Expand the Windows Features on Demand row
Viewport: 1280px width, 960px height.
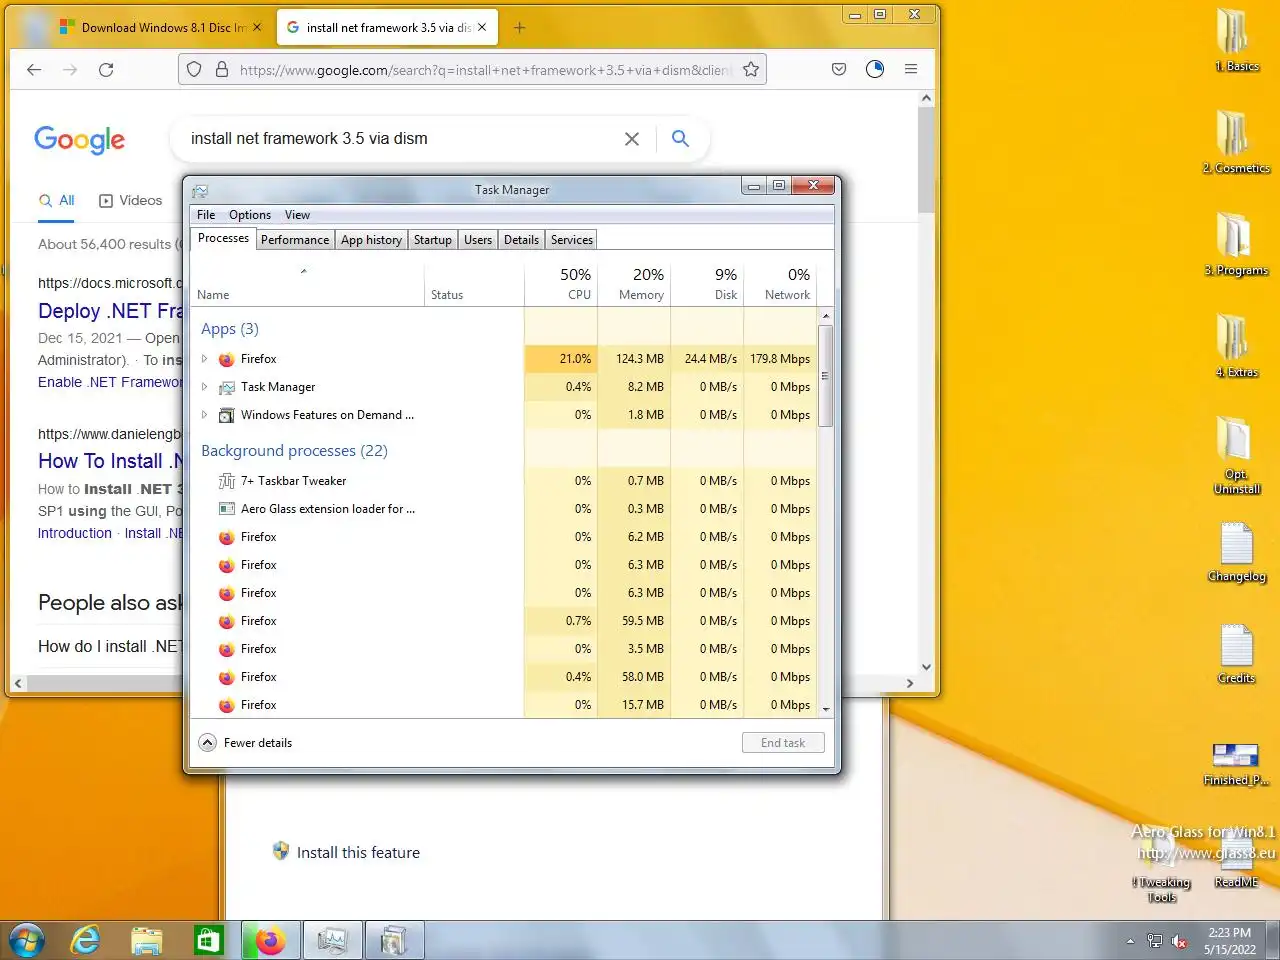pos(205,415)
